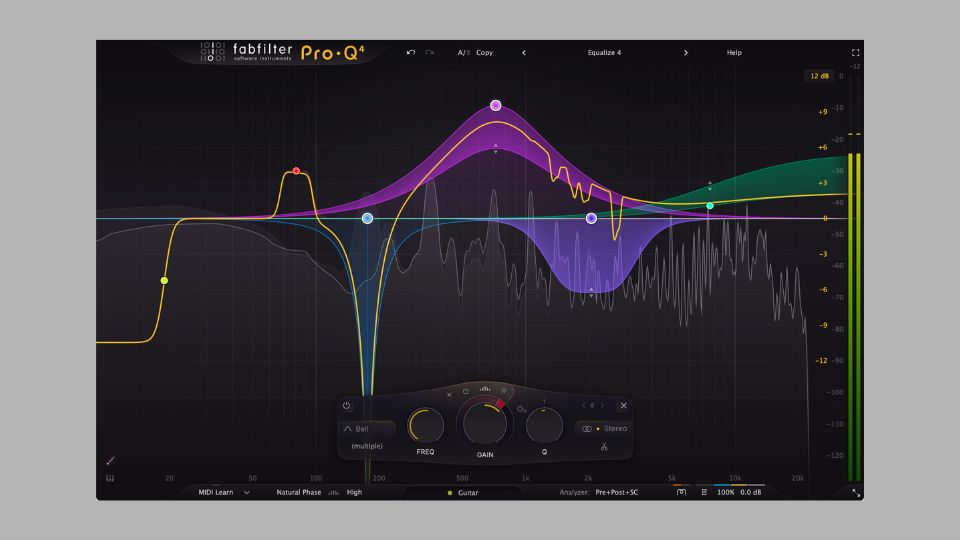Toggle full screen mode icon
The image size is (960, 540).
[x=855, y=52]
